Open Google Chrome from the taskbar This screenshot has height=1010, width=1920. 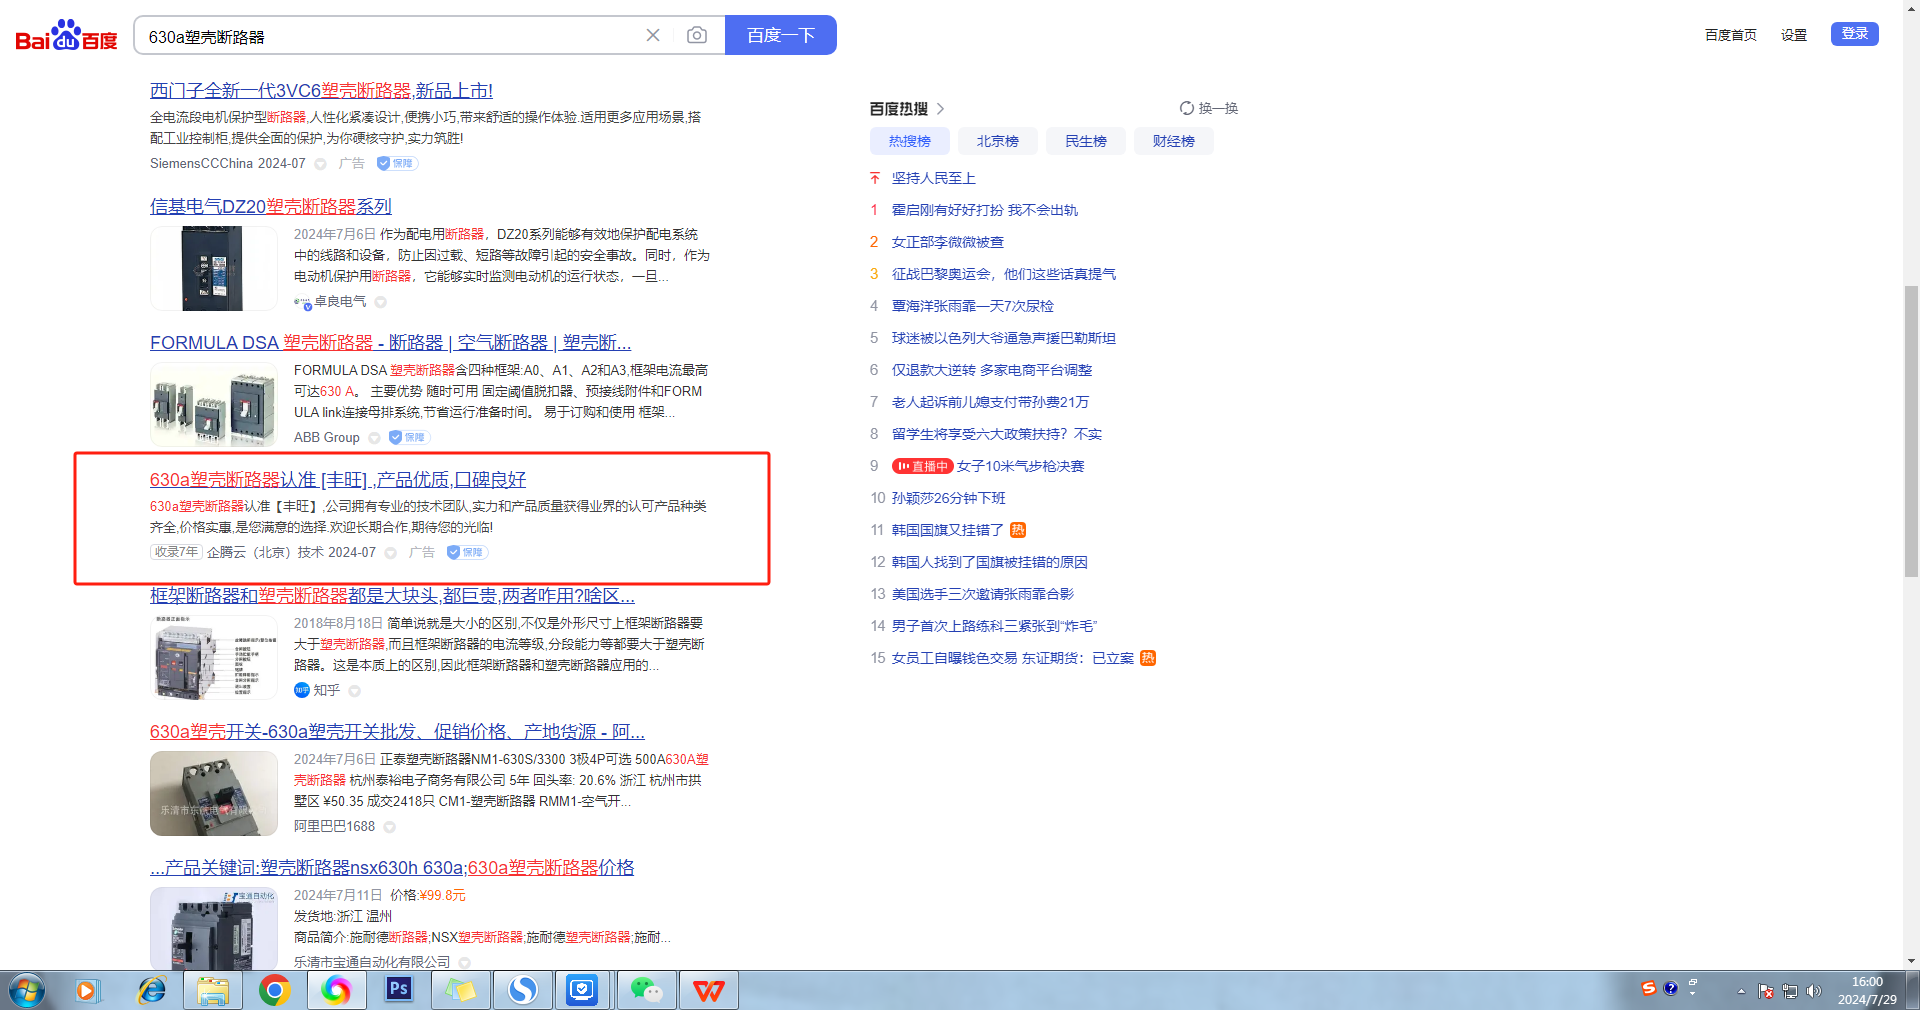pyautogui.click(x=274, y=990)
